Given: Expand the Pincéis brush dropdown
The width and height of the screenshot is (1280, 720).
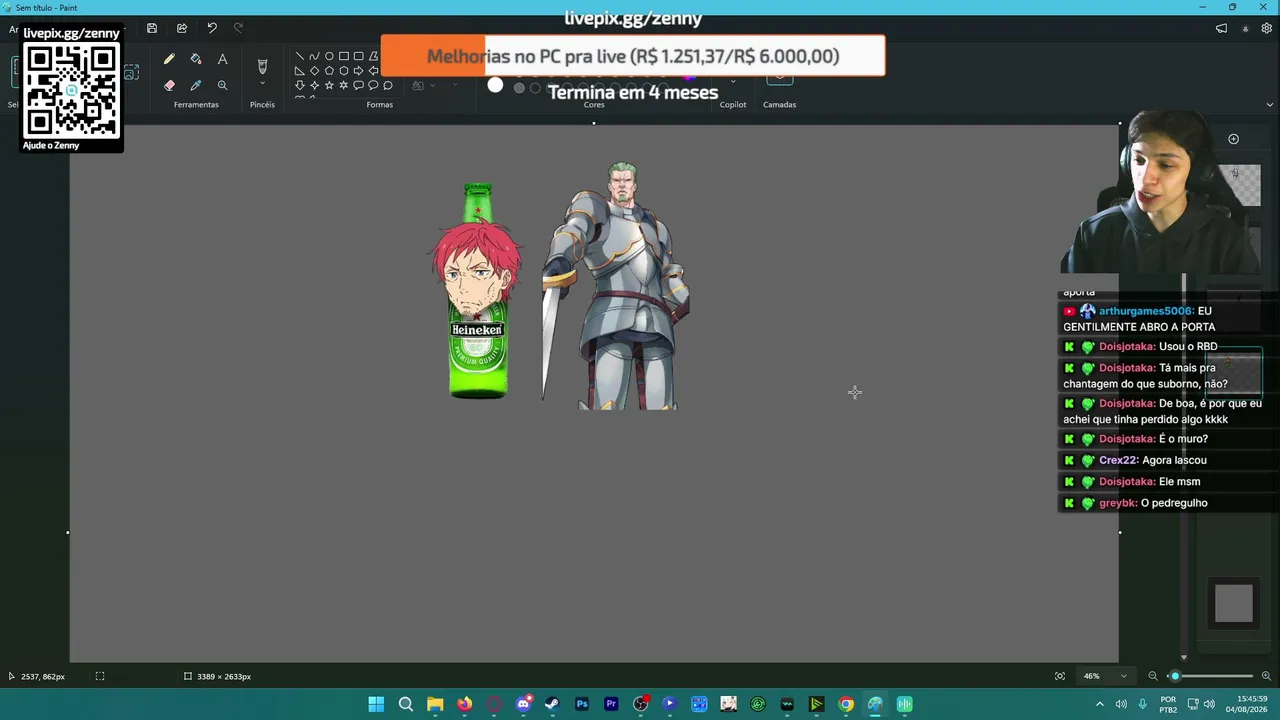Looking at the screenshot, I should (x=262, y=84).
